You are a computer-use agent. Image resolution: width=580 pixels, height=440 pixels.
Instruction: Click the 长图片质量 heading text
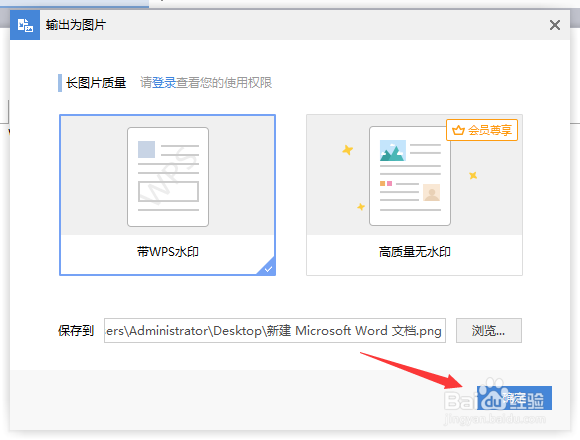pos(96,82)
